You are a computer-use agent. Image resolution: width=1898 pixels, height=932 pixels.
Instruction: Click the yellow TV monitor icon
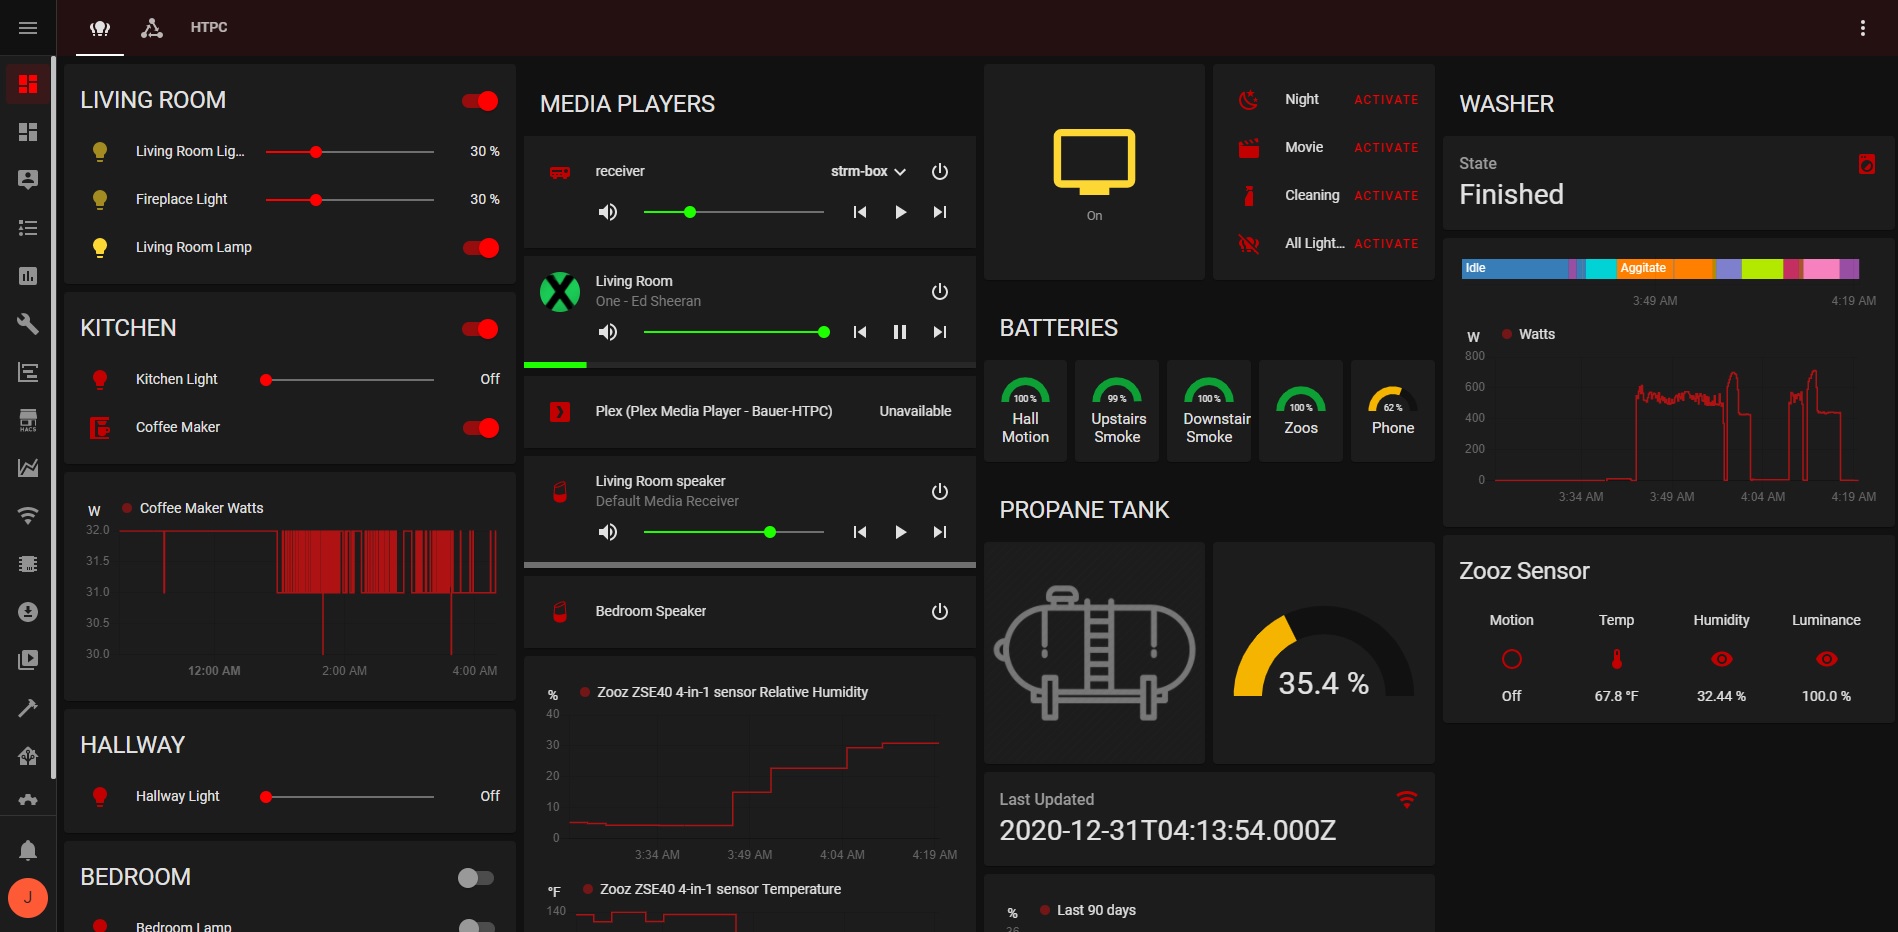(1094, 162)
